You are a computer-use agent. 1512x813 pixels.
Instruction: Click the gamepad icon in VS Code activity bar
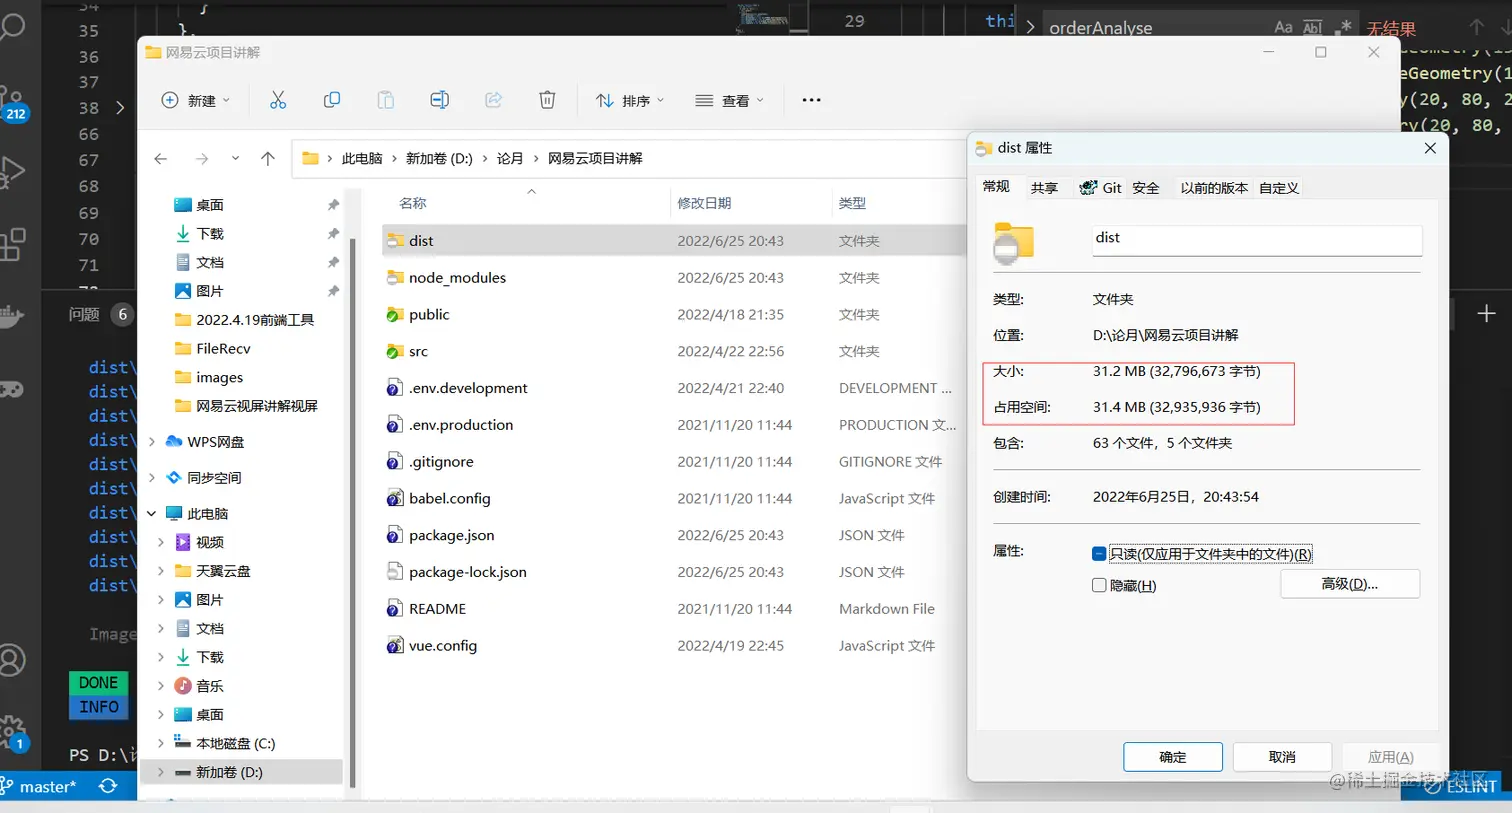click(12, 389)
